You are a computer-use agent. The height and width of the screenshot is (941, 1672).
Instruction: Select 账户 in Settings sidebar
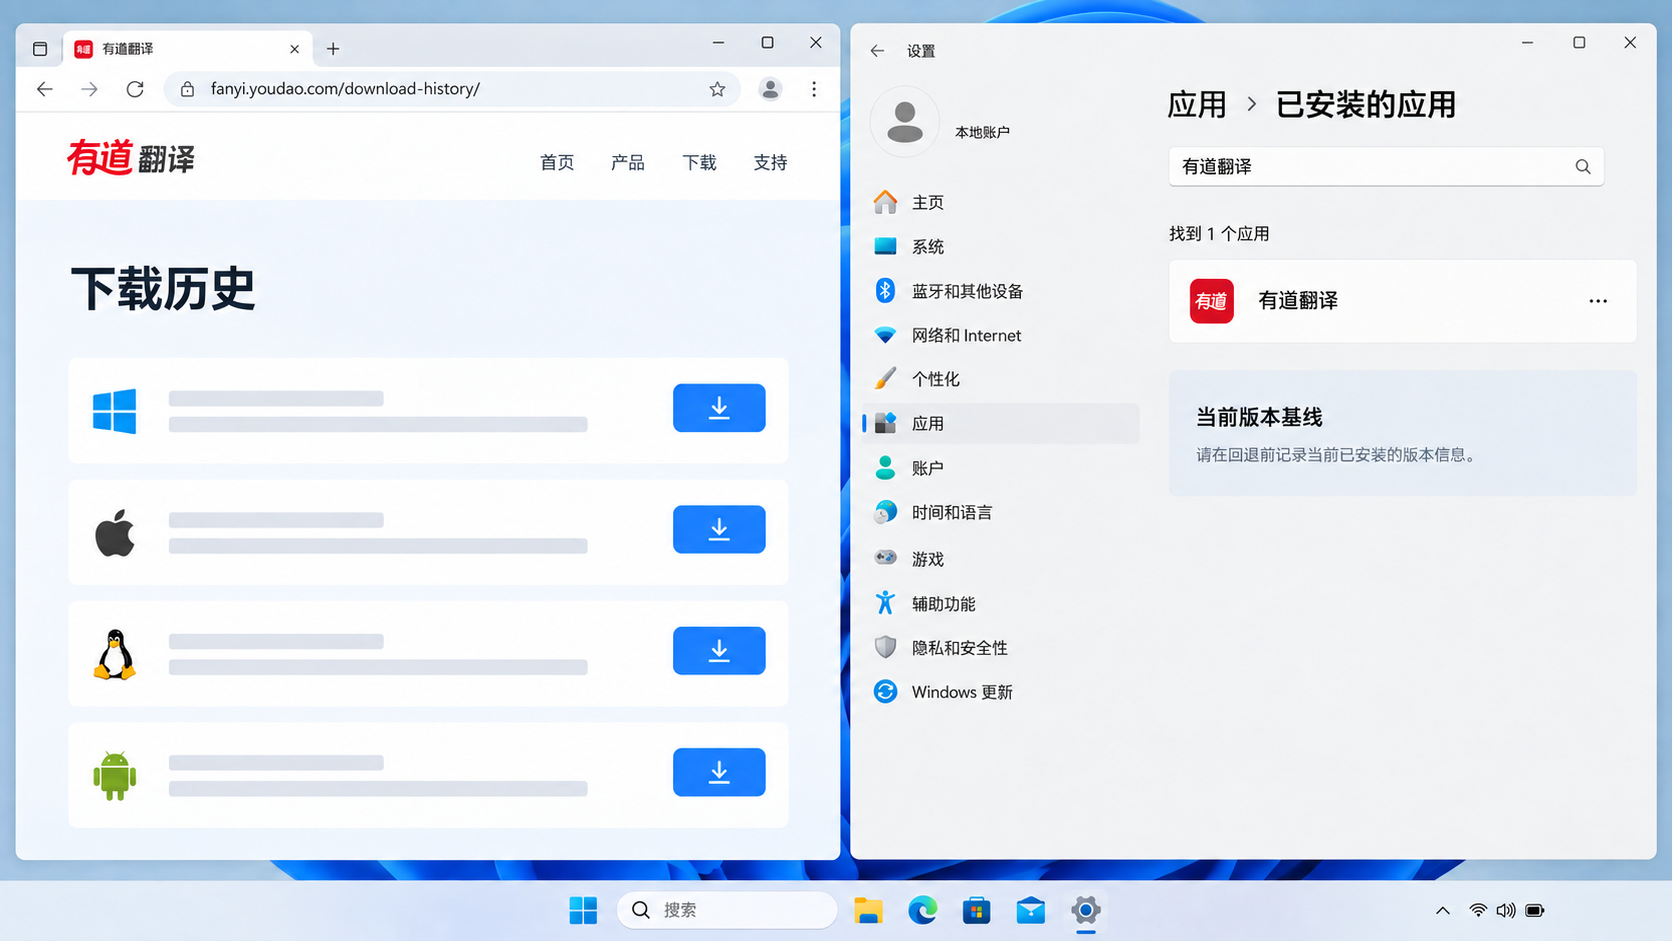tap(1000, 468)
